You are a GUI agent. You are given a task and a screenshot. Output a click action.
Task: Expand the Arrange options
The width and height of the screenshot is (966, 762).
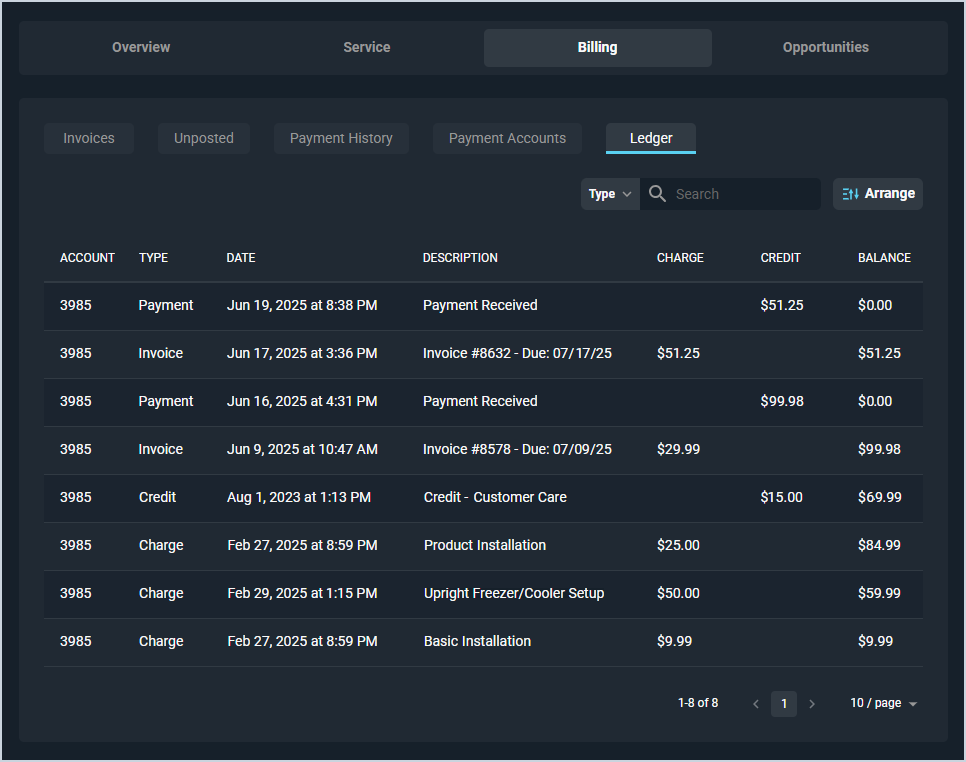point(878,193)
